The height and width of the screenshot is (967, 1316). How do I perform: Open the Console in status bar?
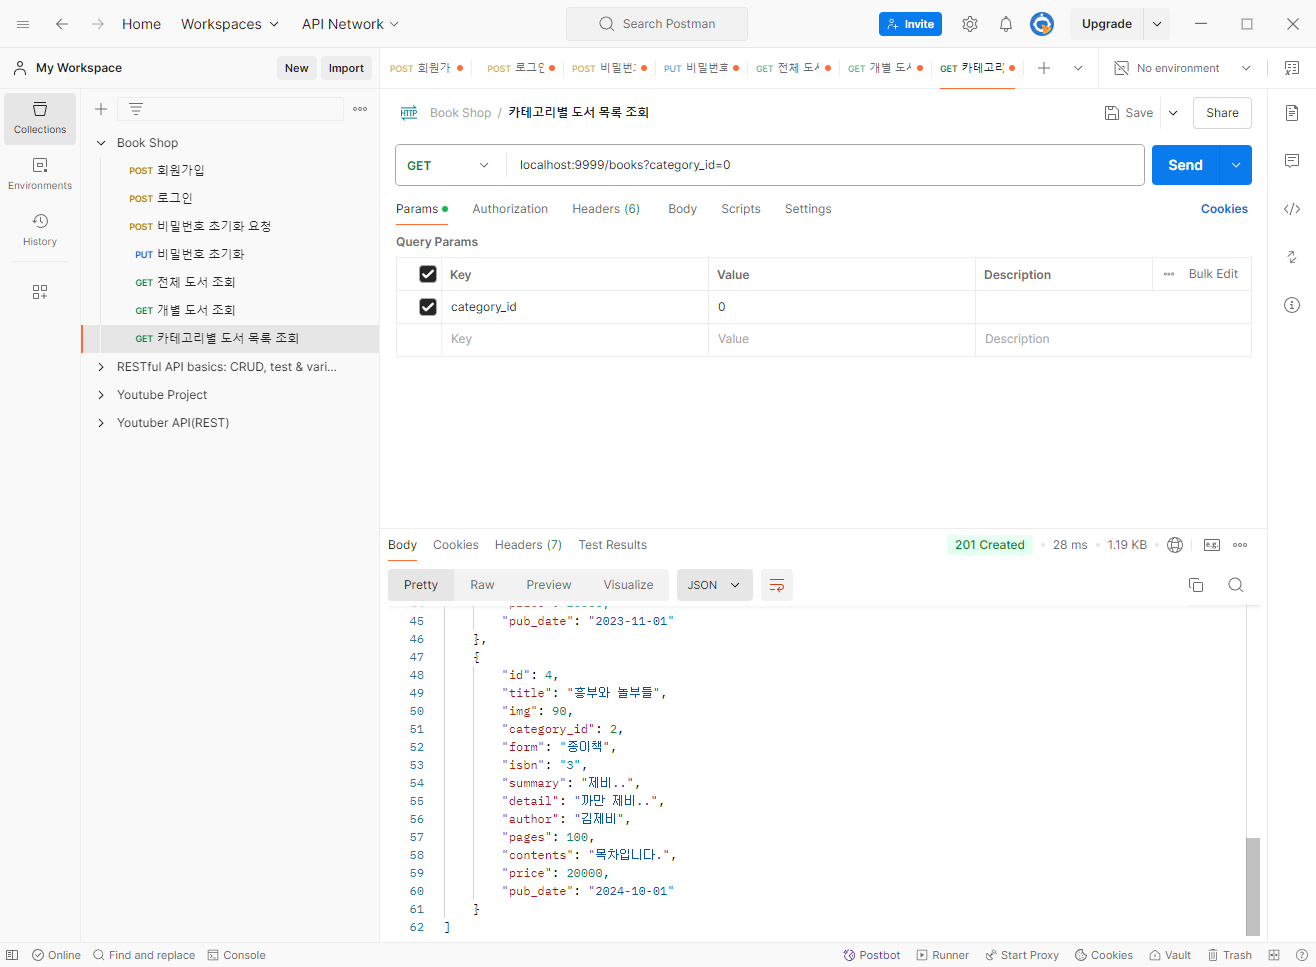tap(236, 955)
